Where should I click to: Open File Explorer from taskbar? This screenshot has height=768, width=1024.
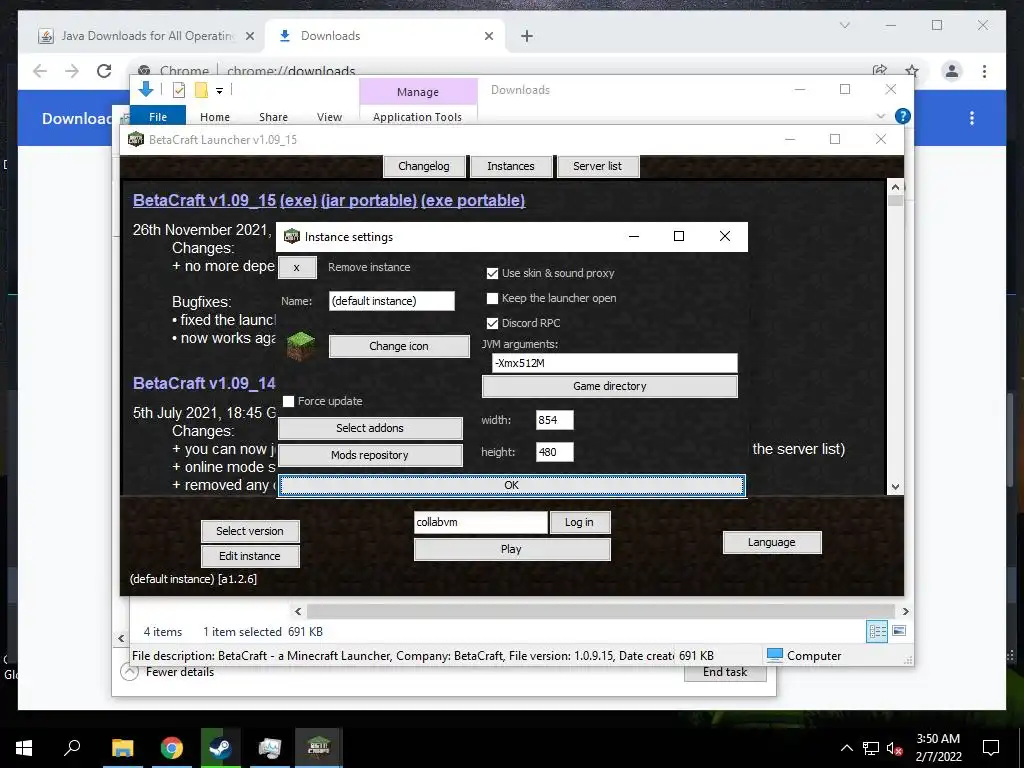(122, 748)
